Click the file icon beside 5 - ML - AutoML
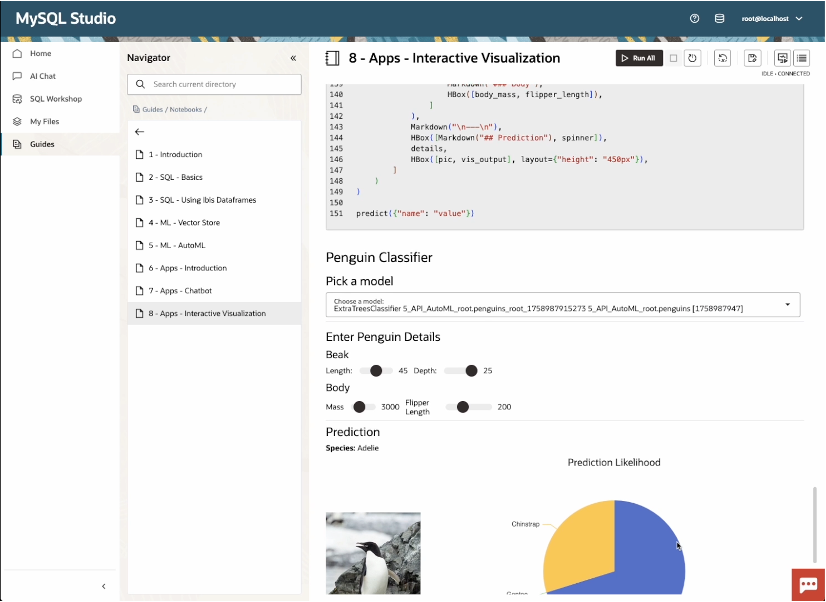Image resolution: width=826 pixels, height=602 pixels. [x=140, y=245]
